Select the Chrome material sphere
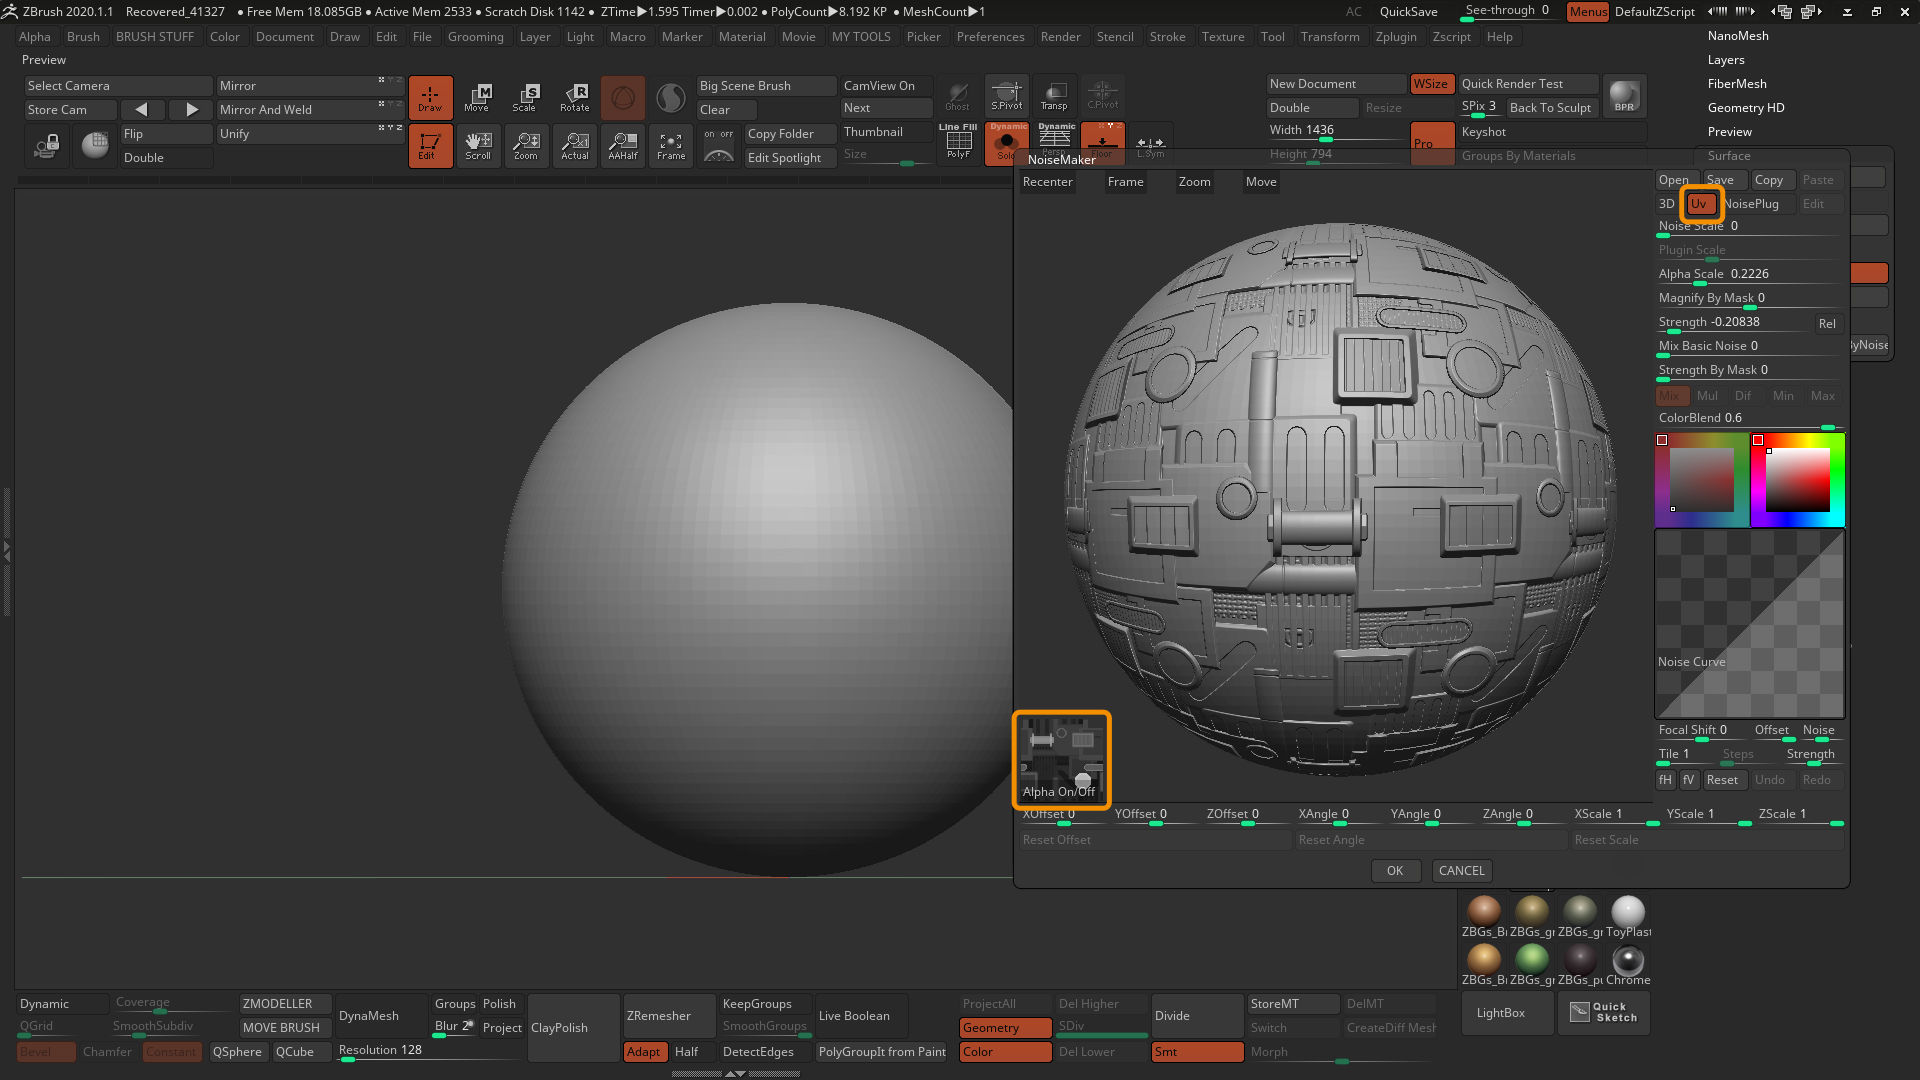This screenshot has height=1080, width=1920. [x=1628, y=962]
